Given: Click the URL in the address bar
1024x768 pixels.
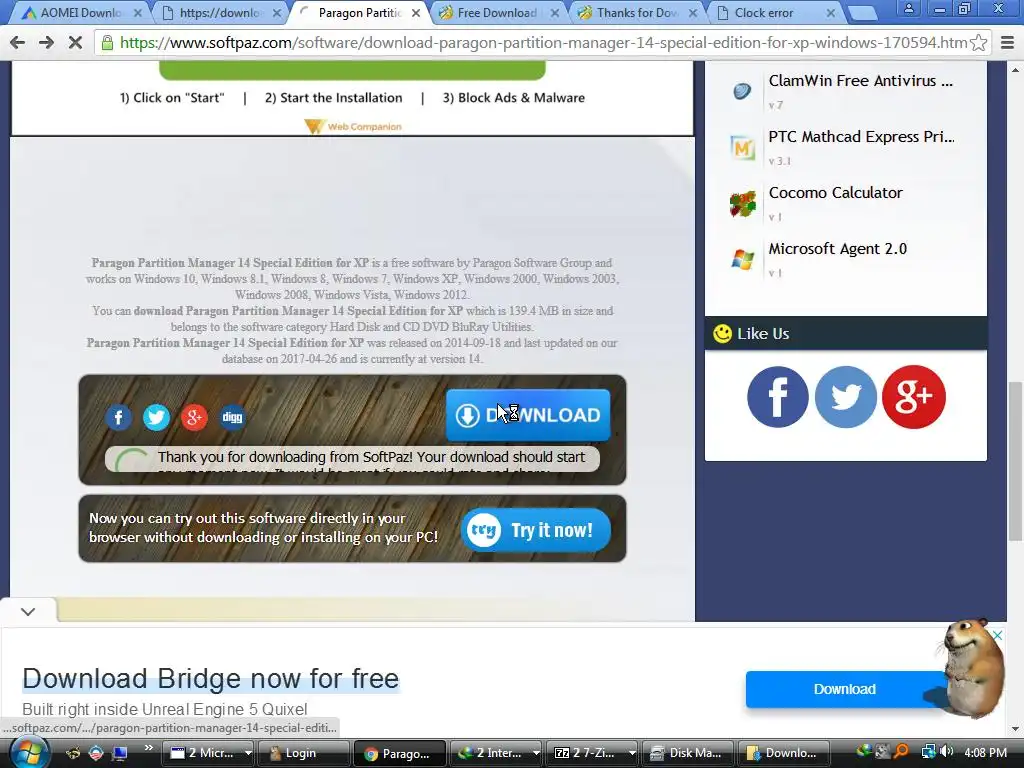Looking at the screenshot, I should [543, 42].
